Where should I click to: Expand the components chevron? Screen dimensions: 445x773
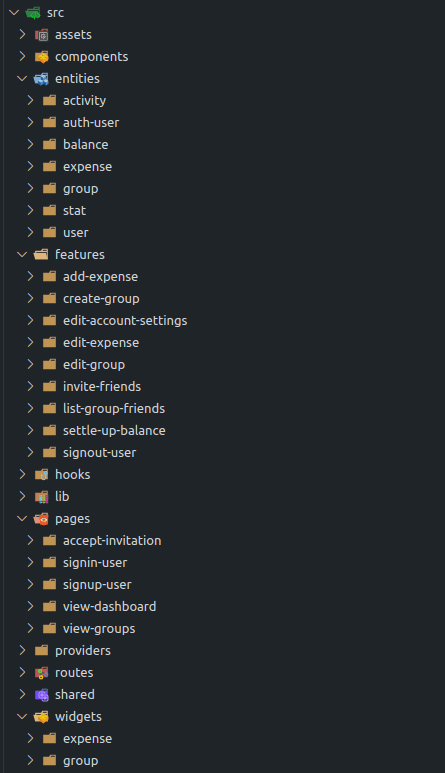[x=22, y=57]
